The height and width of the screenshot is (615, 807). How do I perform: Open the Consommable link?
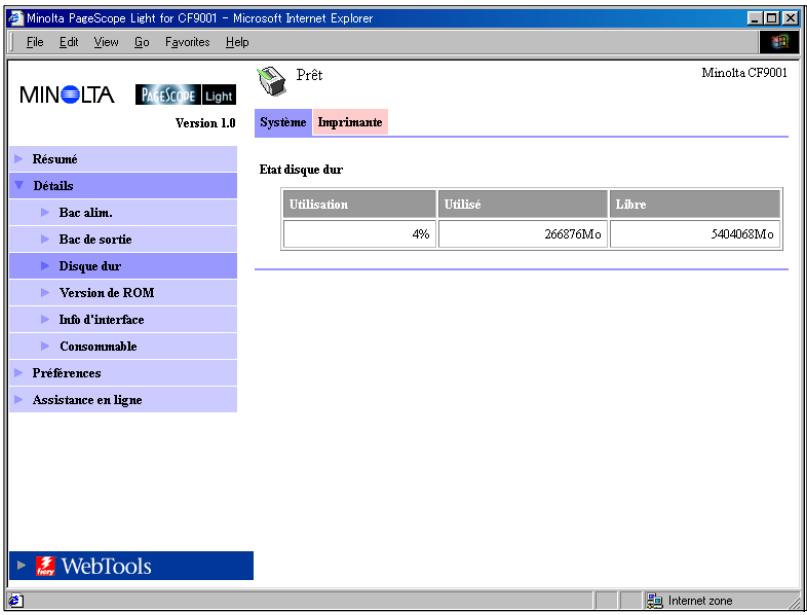coord(98,346)
